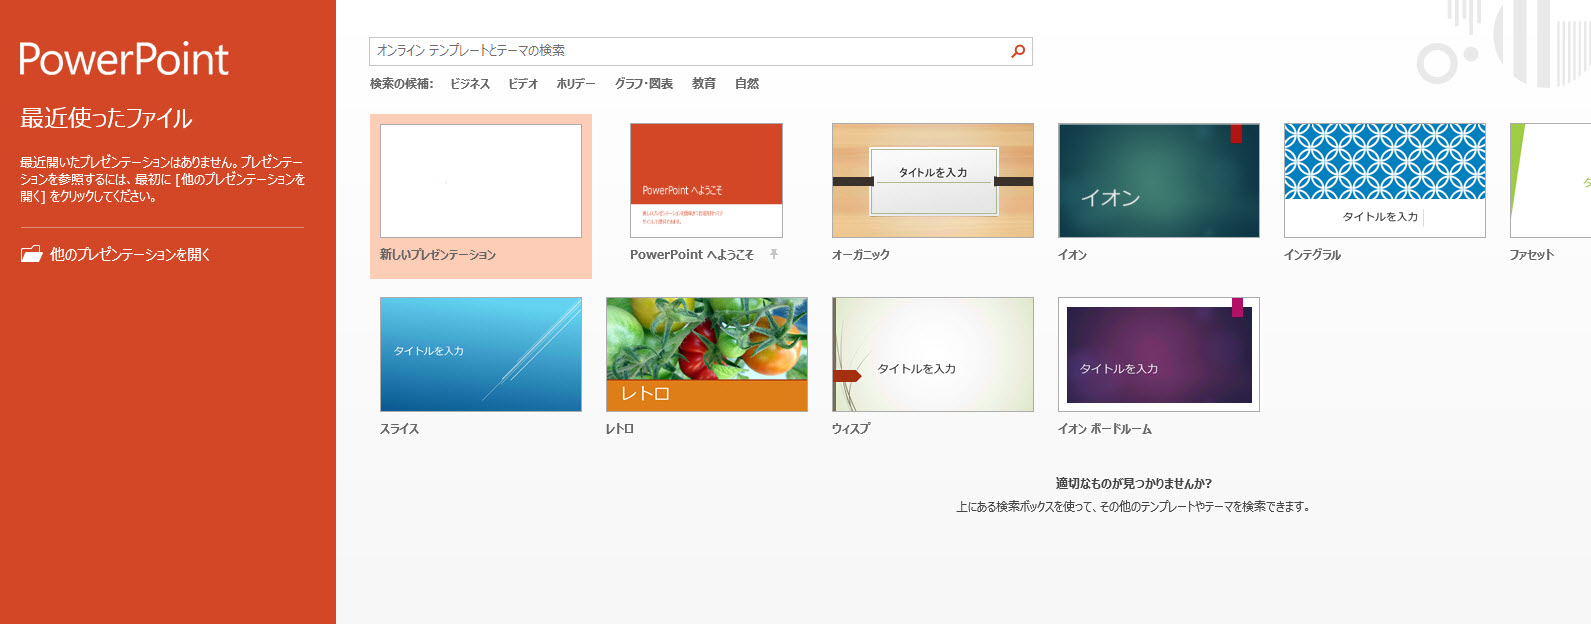The width and height of the screenshot is (1591, 624).
Task: Open the PowerPoint へようこそ thumbnail
Action: coord(706,181)
